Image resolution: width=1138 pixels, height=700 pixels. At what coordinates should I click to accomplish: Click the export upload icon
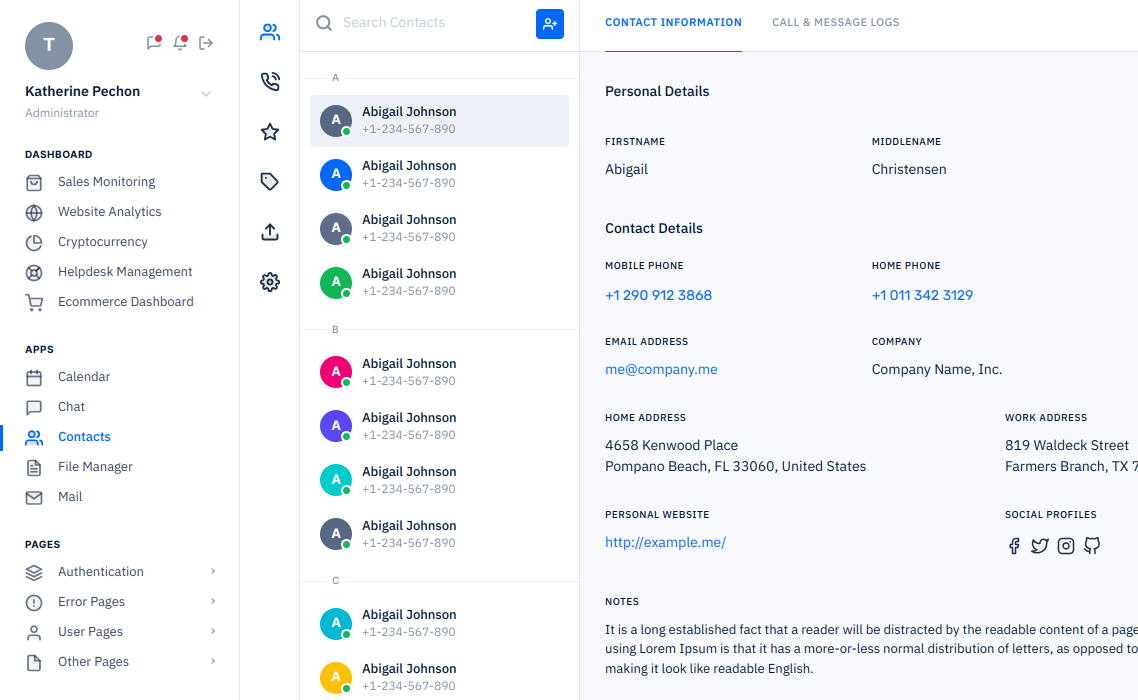(269, 232)
